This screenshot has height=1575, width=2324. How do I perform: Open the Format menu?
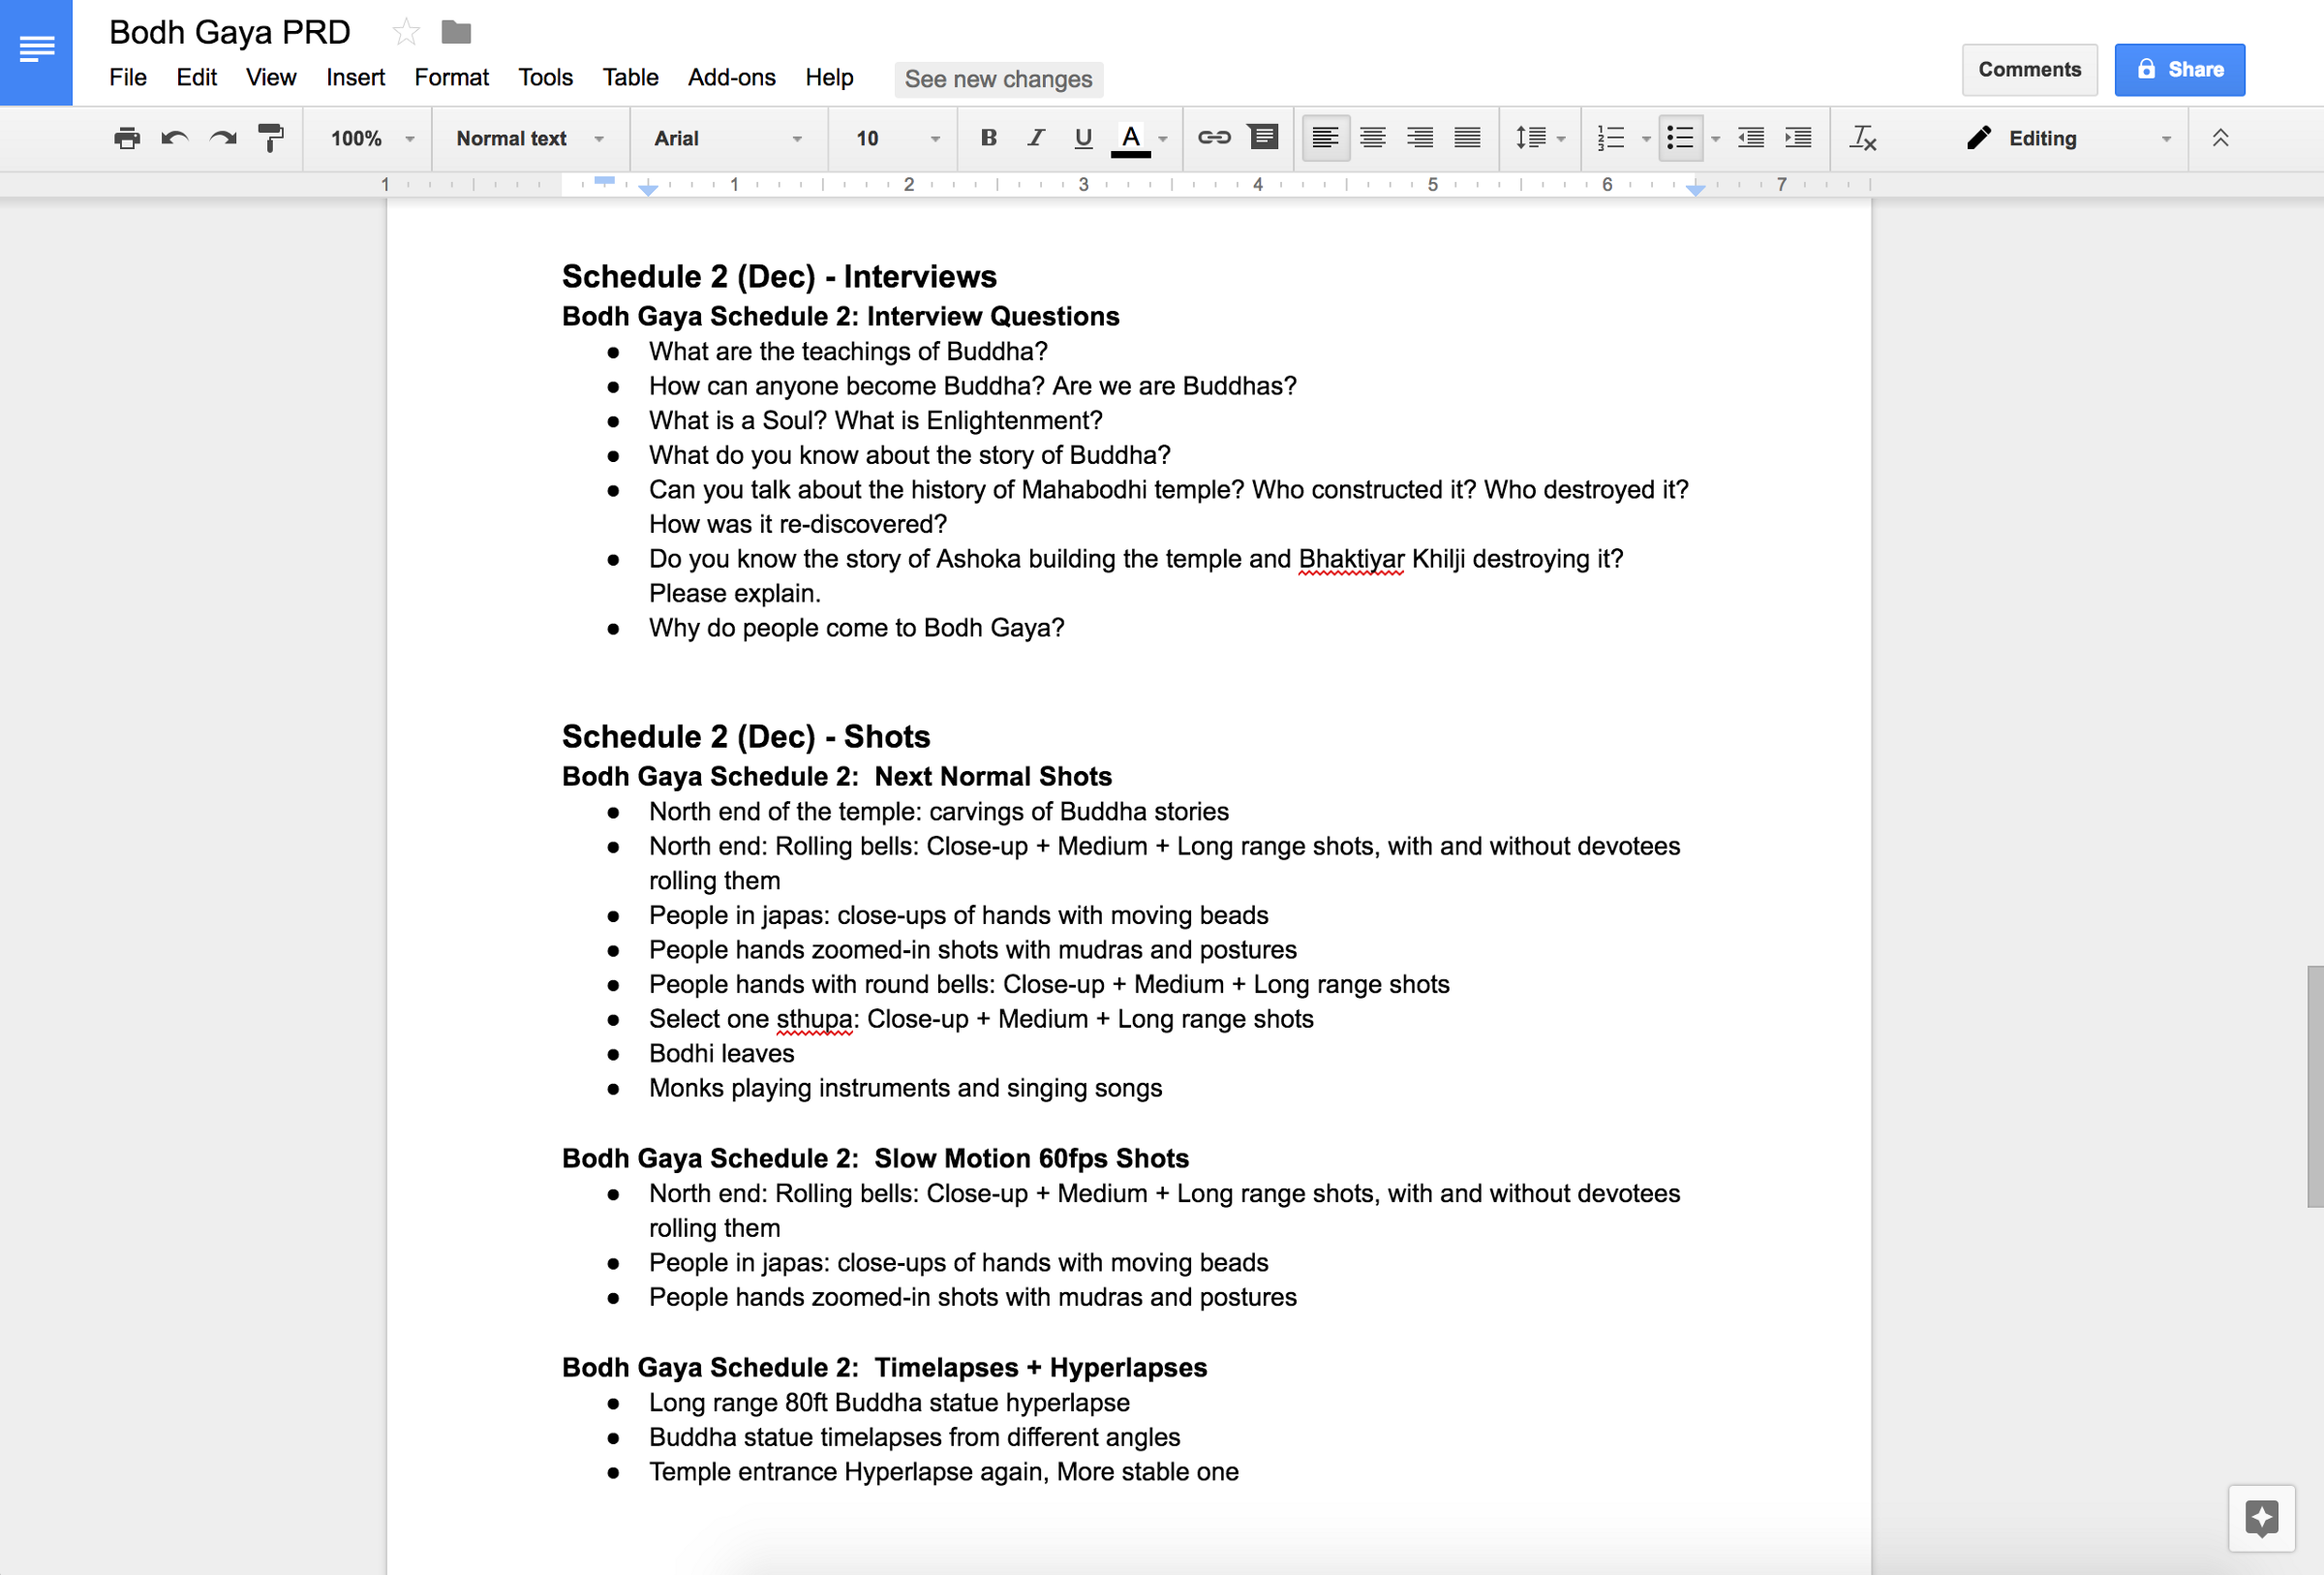pos(451,77)
